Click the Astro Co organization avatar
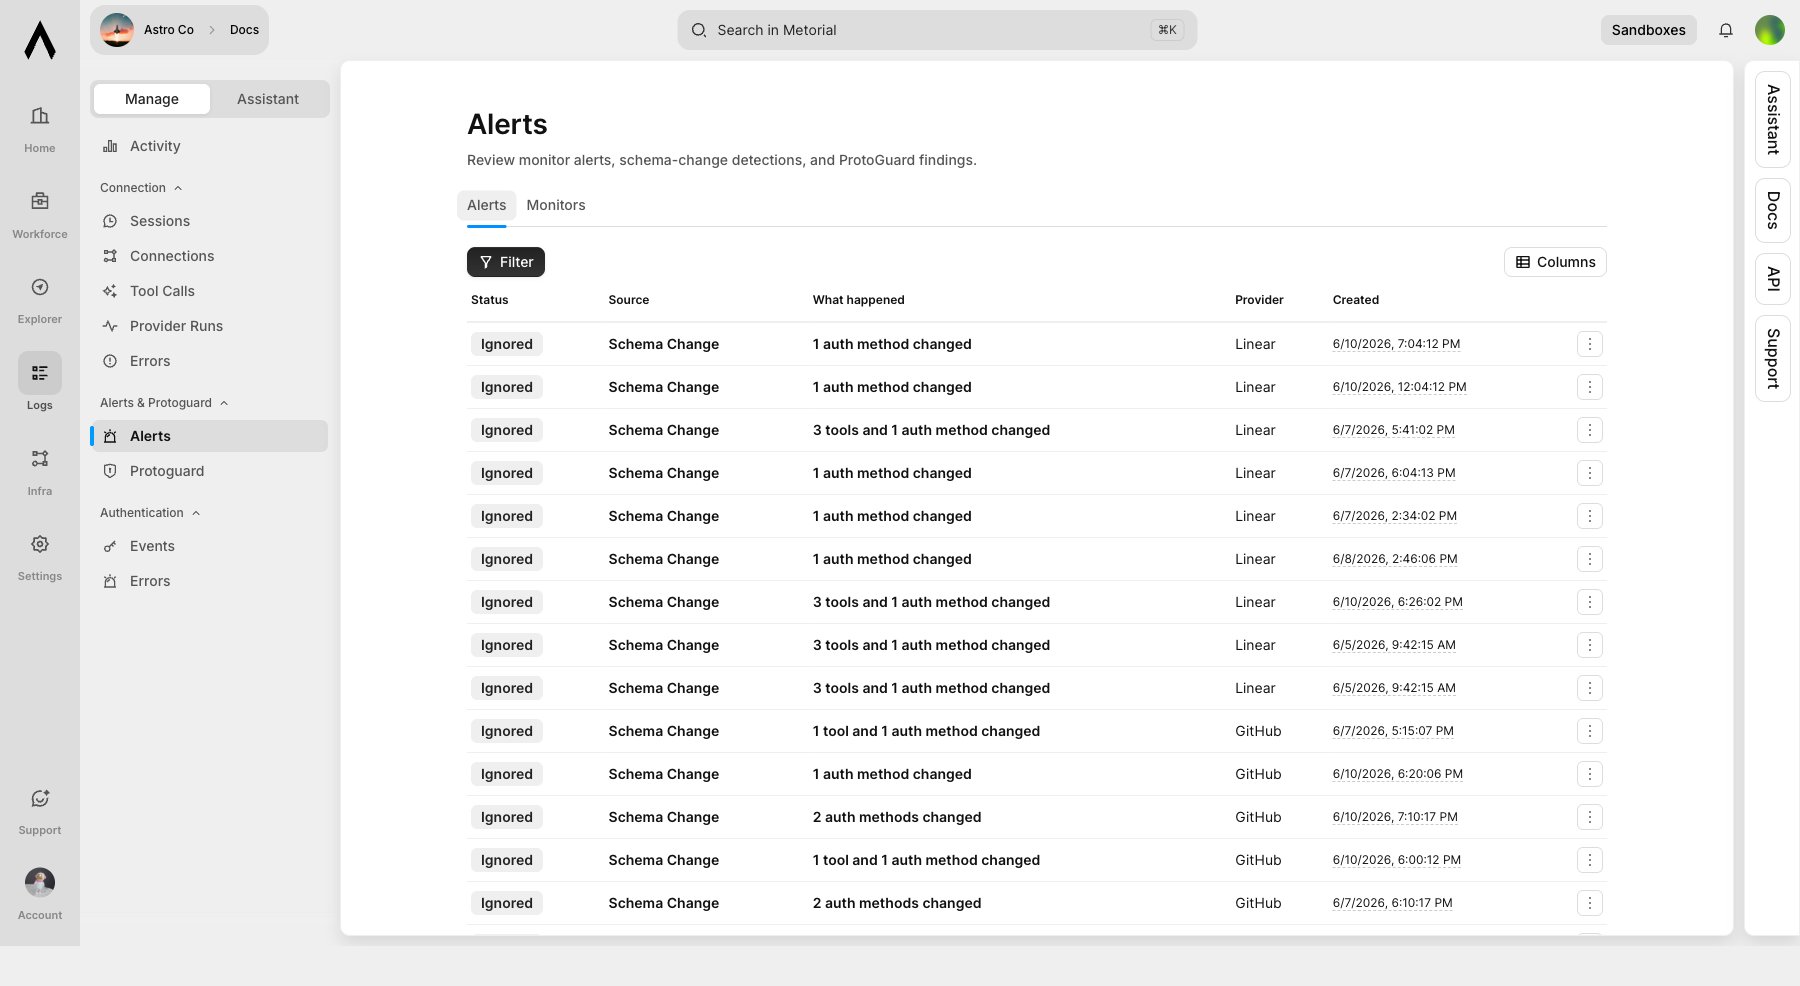The height and width of the screenshot is (986, 1800). coord(117,30)
